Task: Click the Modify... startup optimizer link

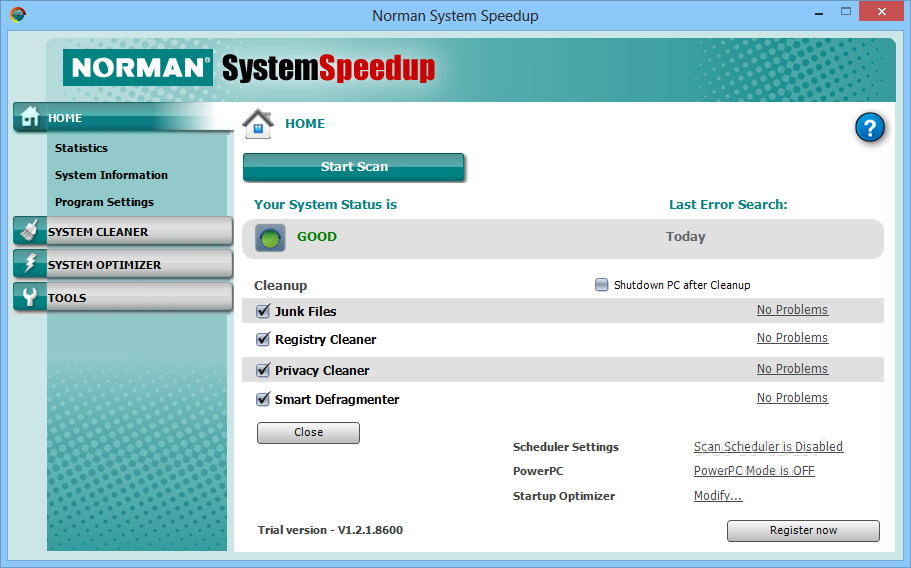Action: point(718,496)
